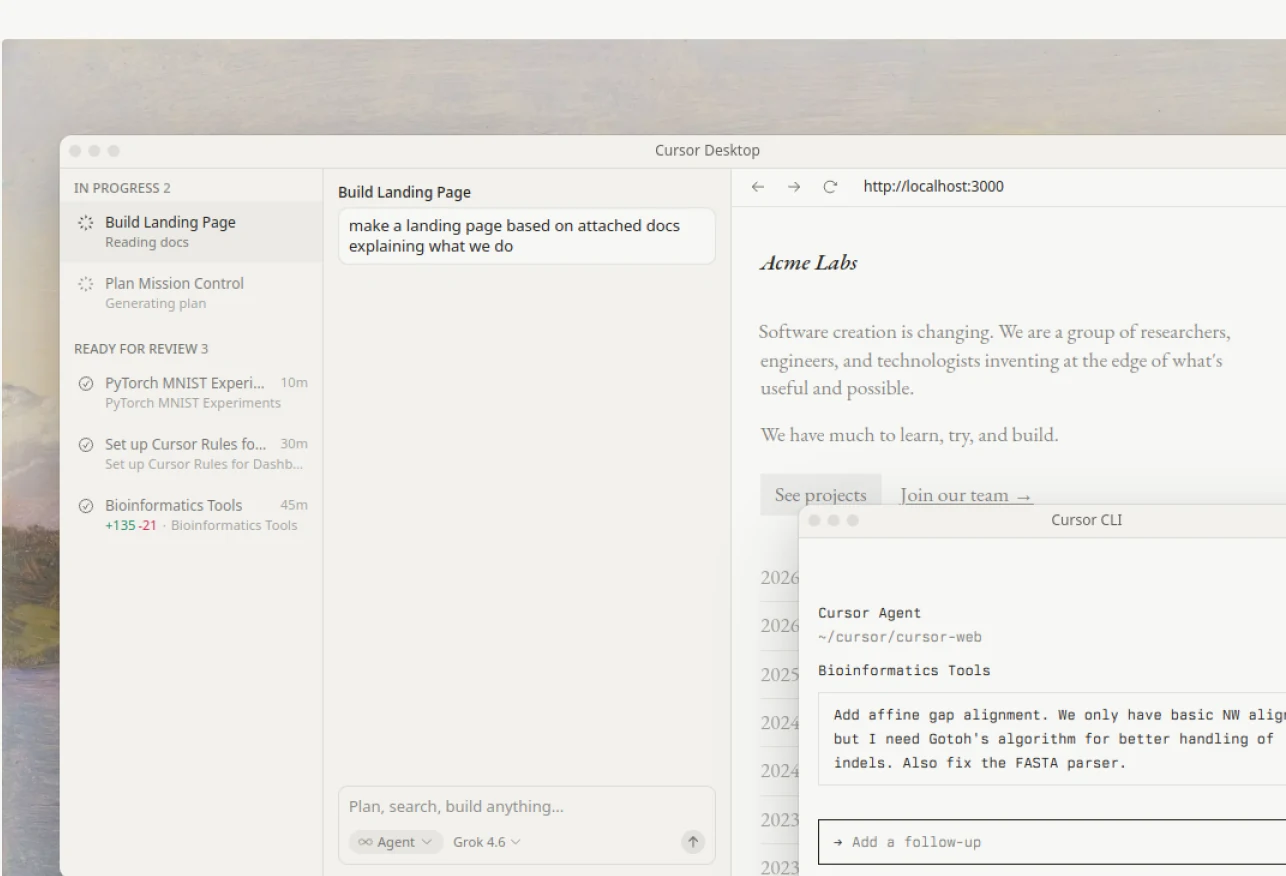Screen dimensions: 1286x876
Task: Click the Generating plan status text
Action: click(x=156, y=303)
